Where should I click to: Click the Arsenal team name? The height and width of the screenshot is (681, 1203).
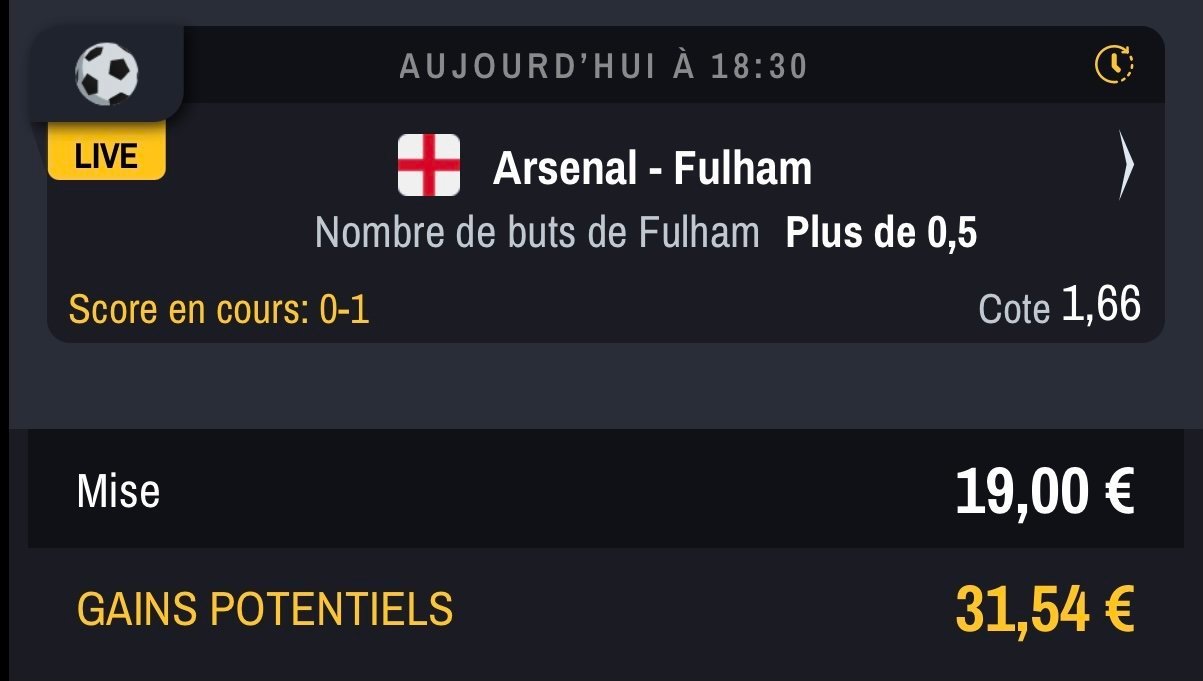point(564,168)
